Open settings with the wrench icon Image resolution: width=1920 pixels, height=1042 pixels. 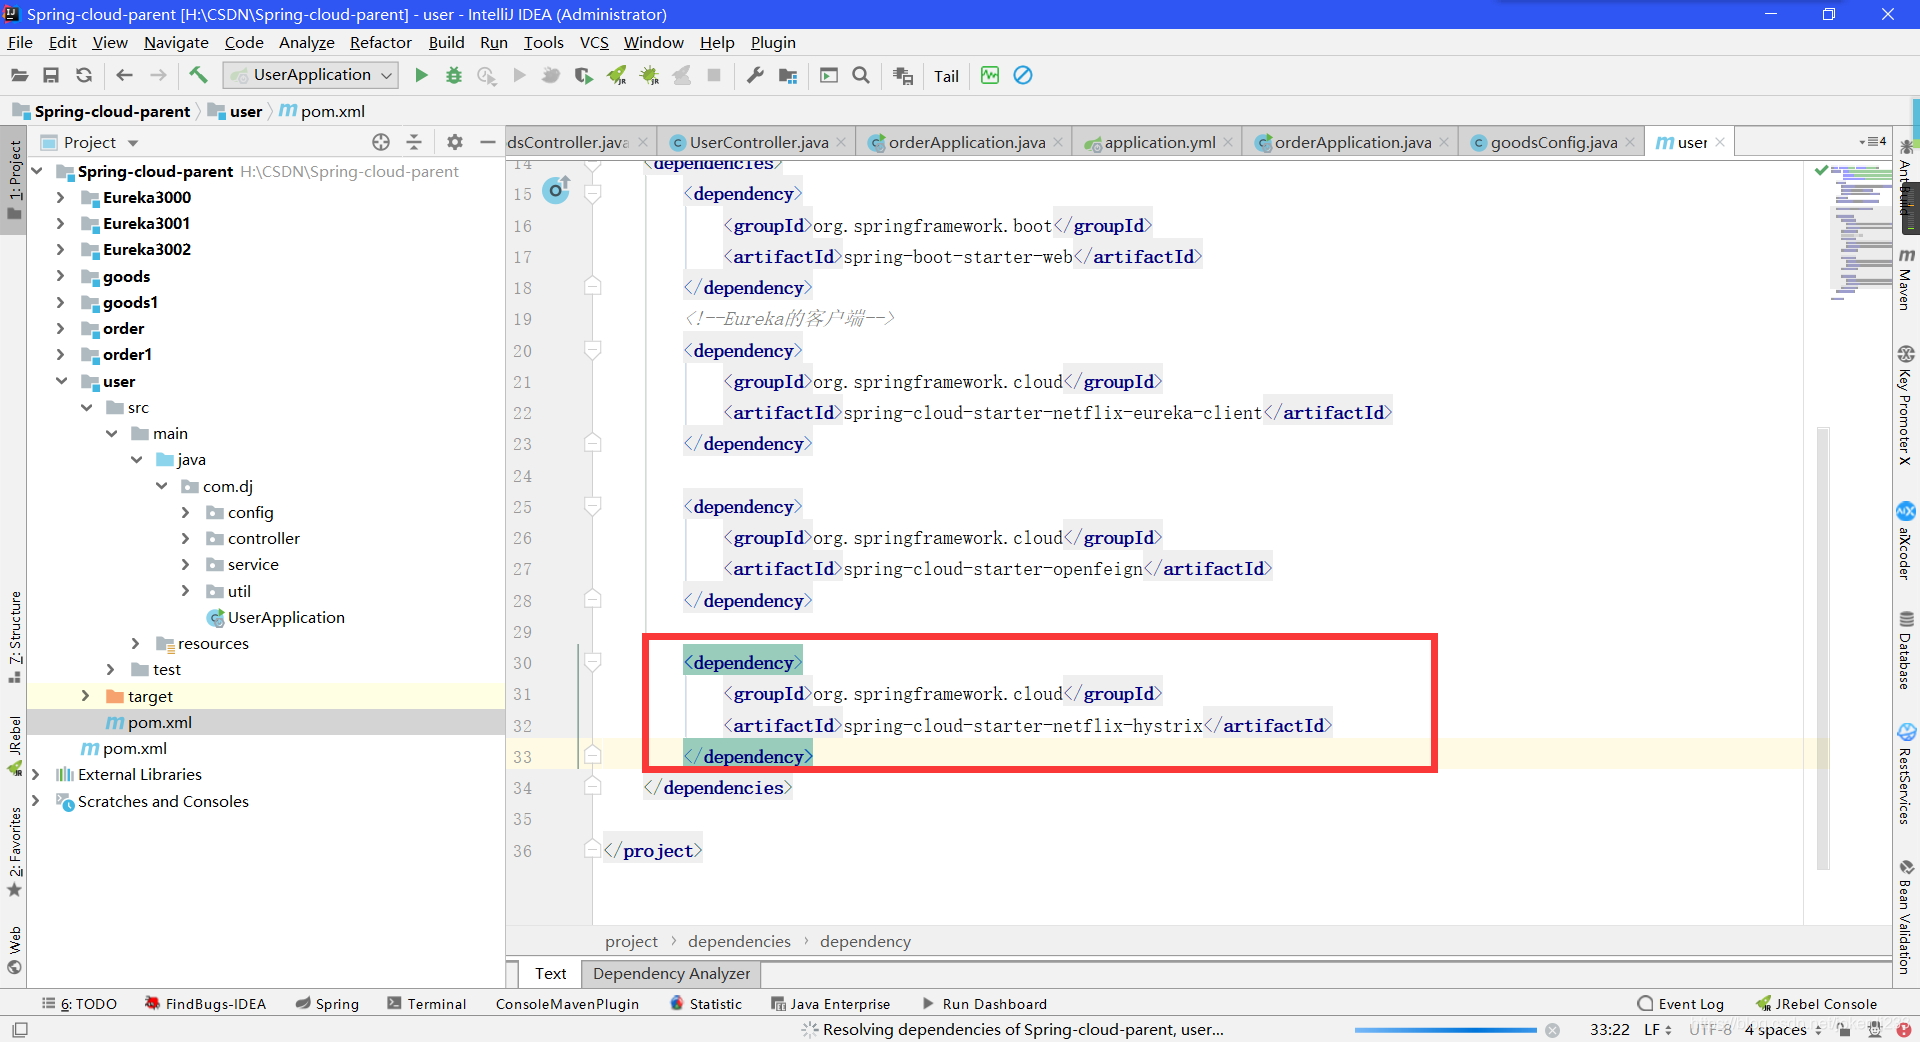[755, 75]
